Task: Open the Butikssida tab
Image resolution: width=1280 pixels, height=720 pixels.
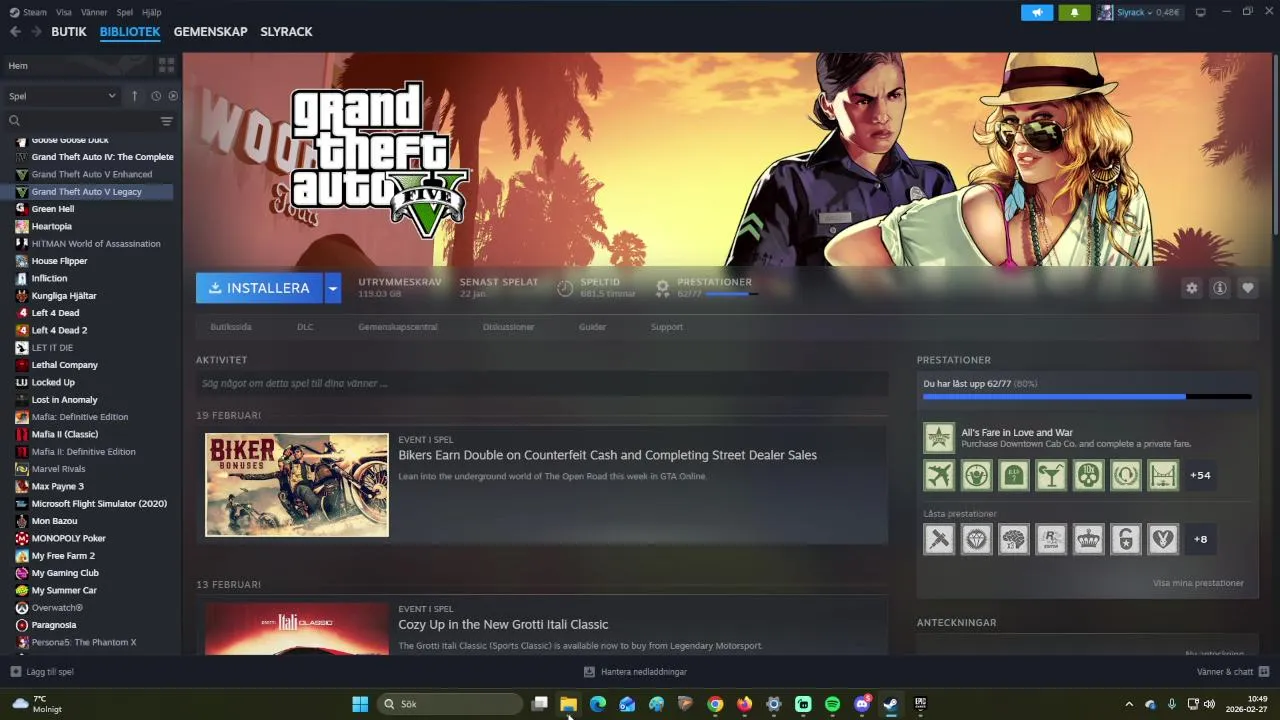Action: [231, 327]
